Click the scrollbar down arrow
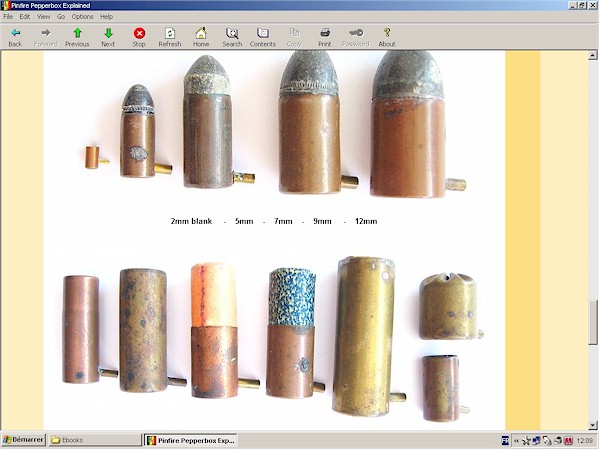This screenshot has height=450, width=600. pos(592,425)
